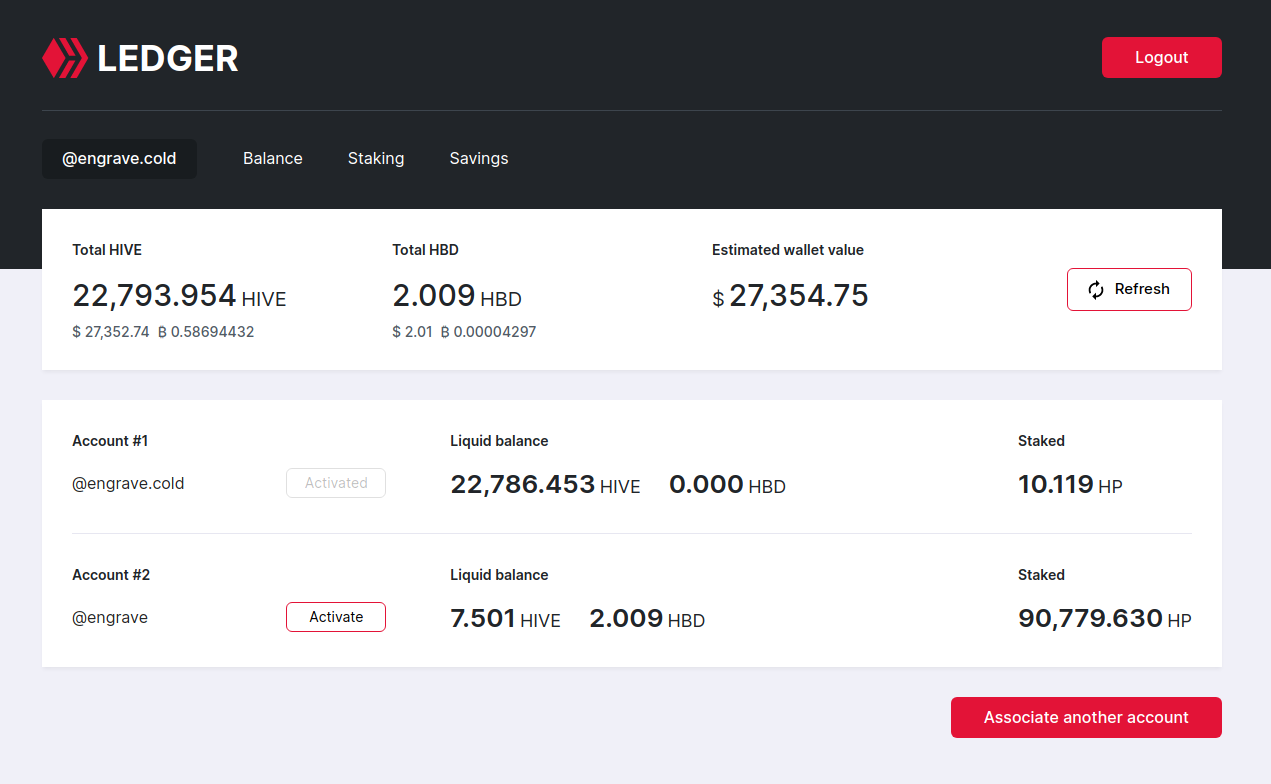Click the Total HIVE label

point(107,250)
